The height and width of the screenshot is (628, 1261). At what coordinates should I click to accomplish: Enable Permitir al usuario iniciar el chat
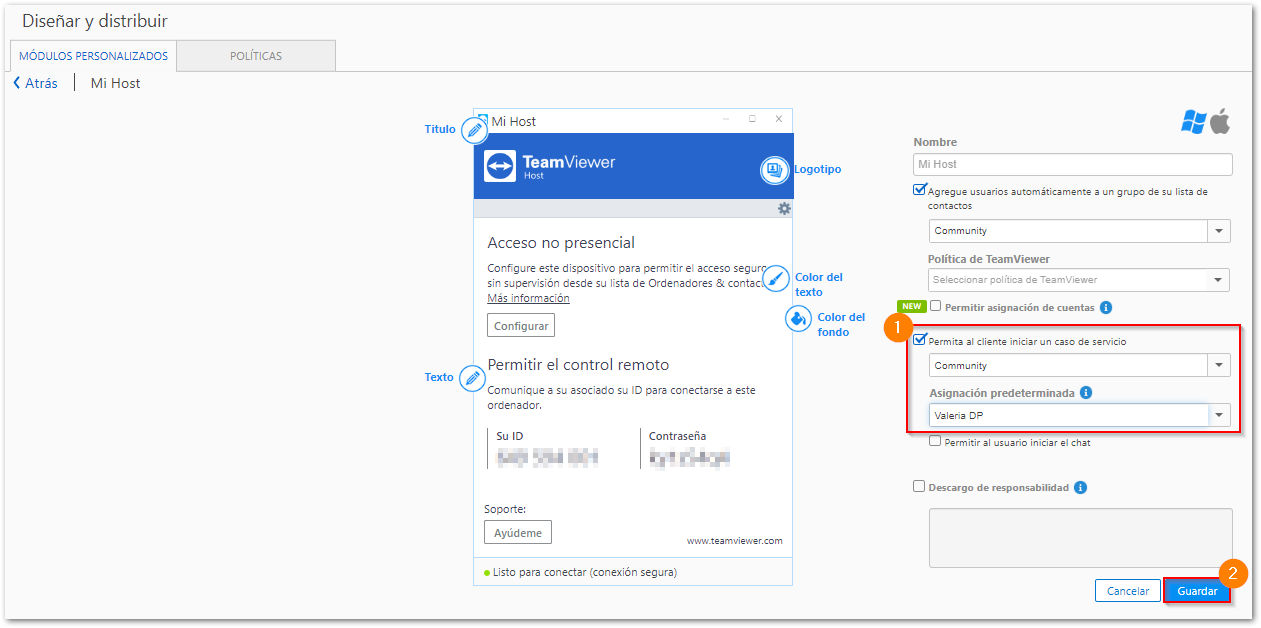click(935, 441)
